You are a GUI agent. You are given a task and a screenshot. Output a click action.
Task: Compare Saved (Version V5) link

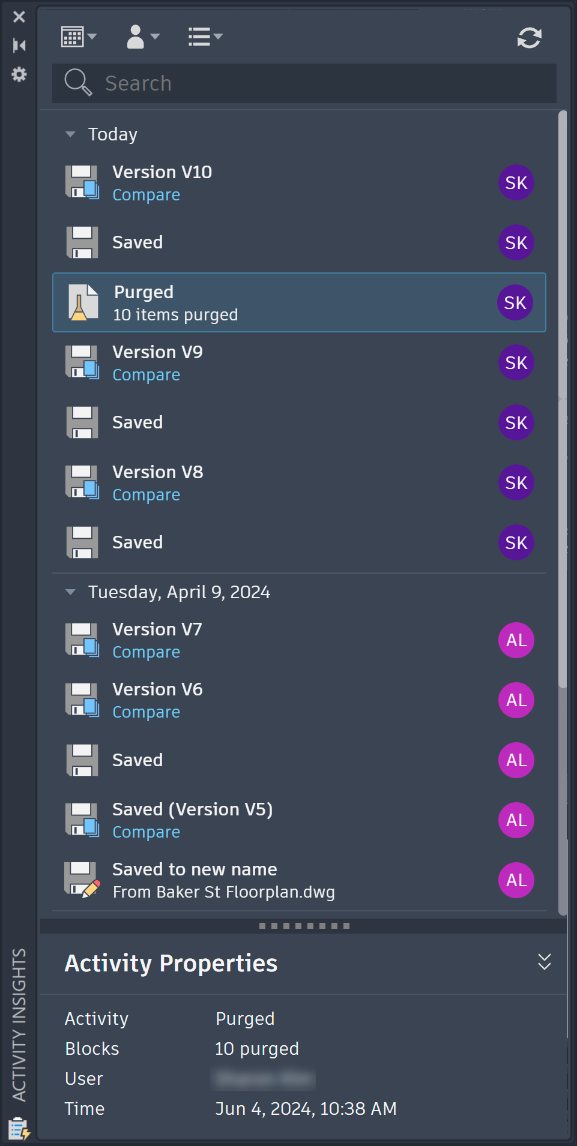click(x=146, y=832)
